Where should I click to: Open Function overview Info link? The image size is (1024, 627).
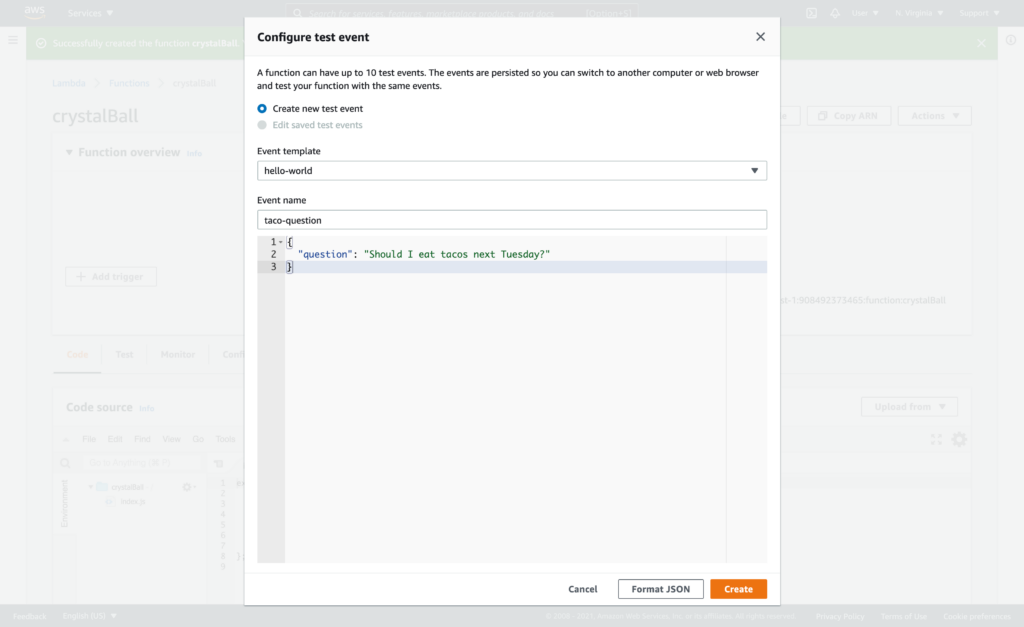(x=195, y=153)
